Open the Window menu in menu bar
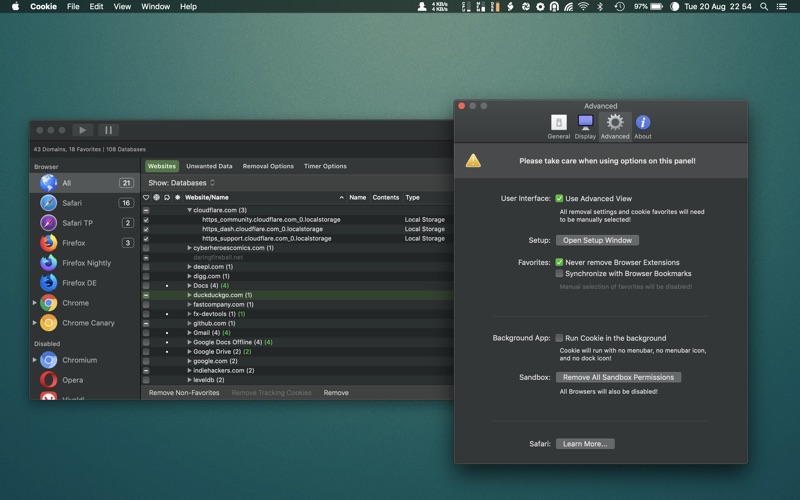The height and width of the screenshot is (500, 800). click(155, 7)
